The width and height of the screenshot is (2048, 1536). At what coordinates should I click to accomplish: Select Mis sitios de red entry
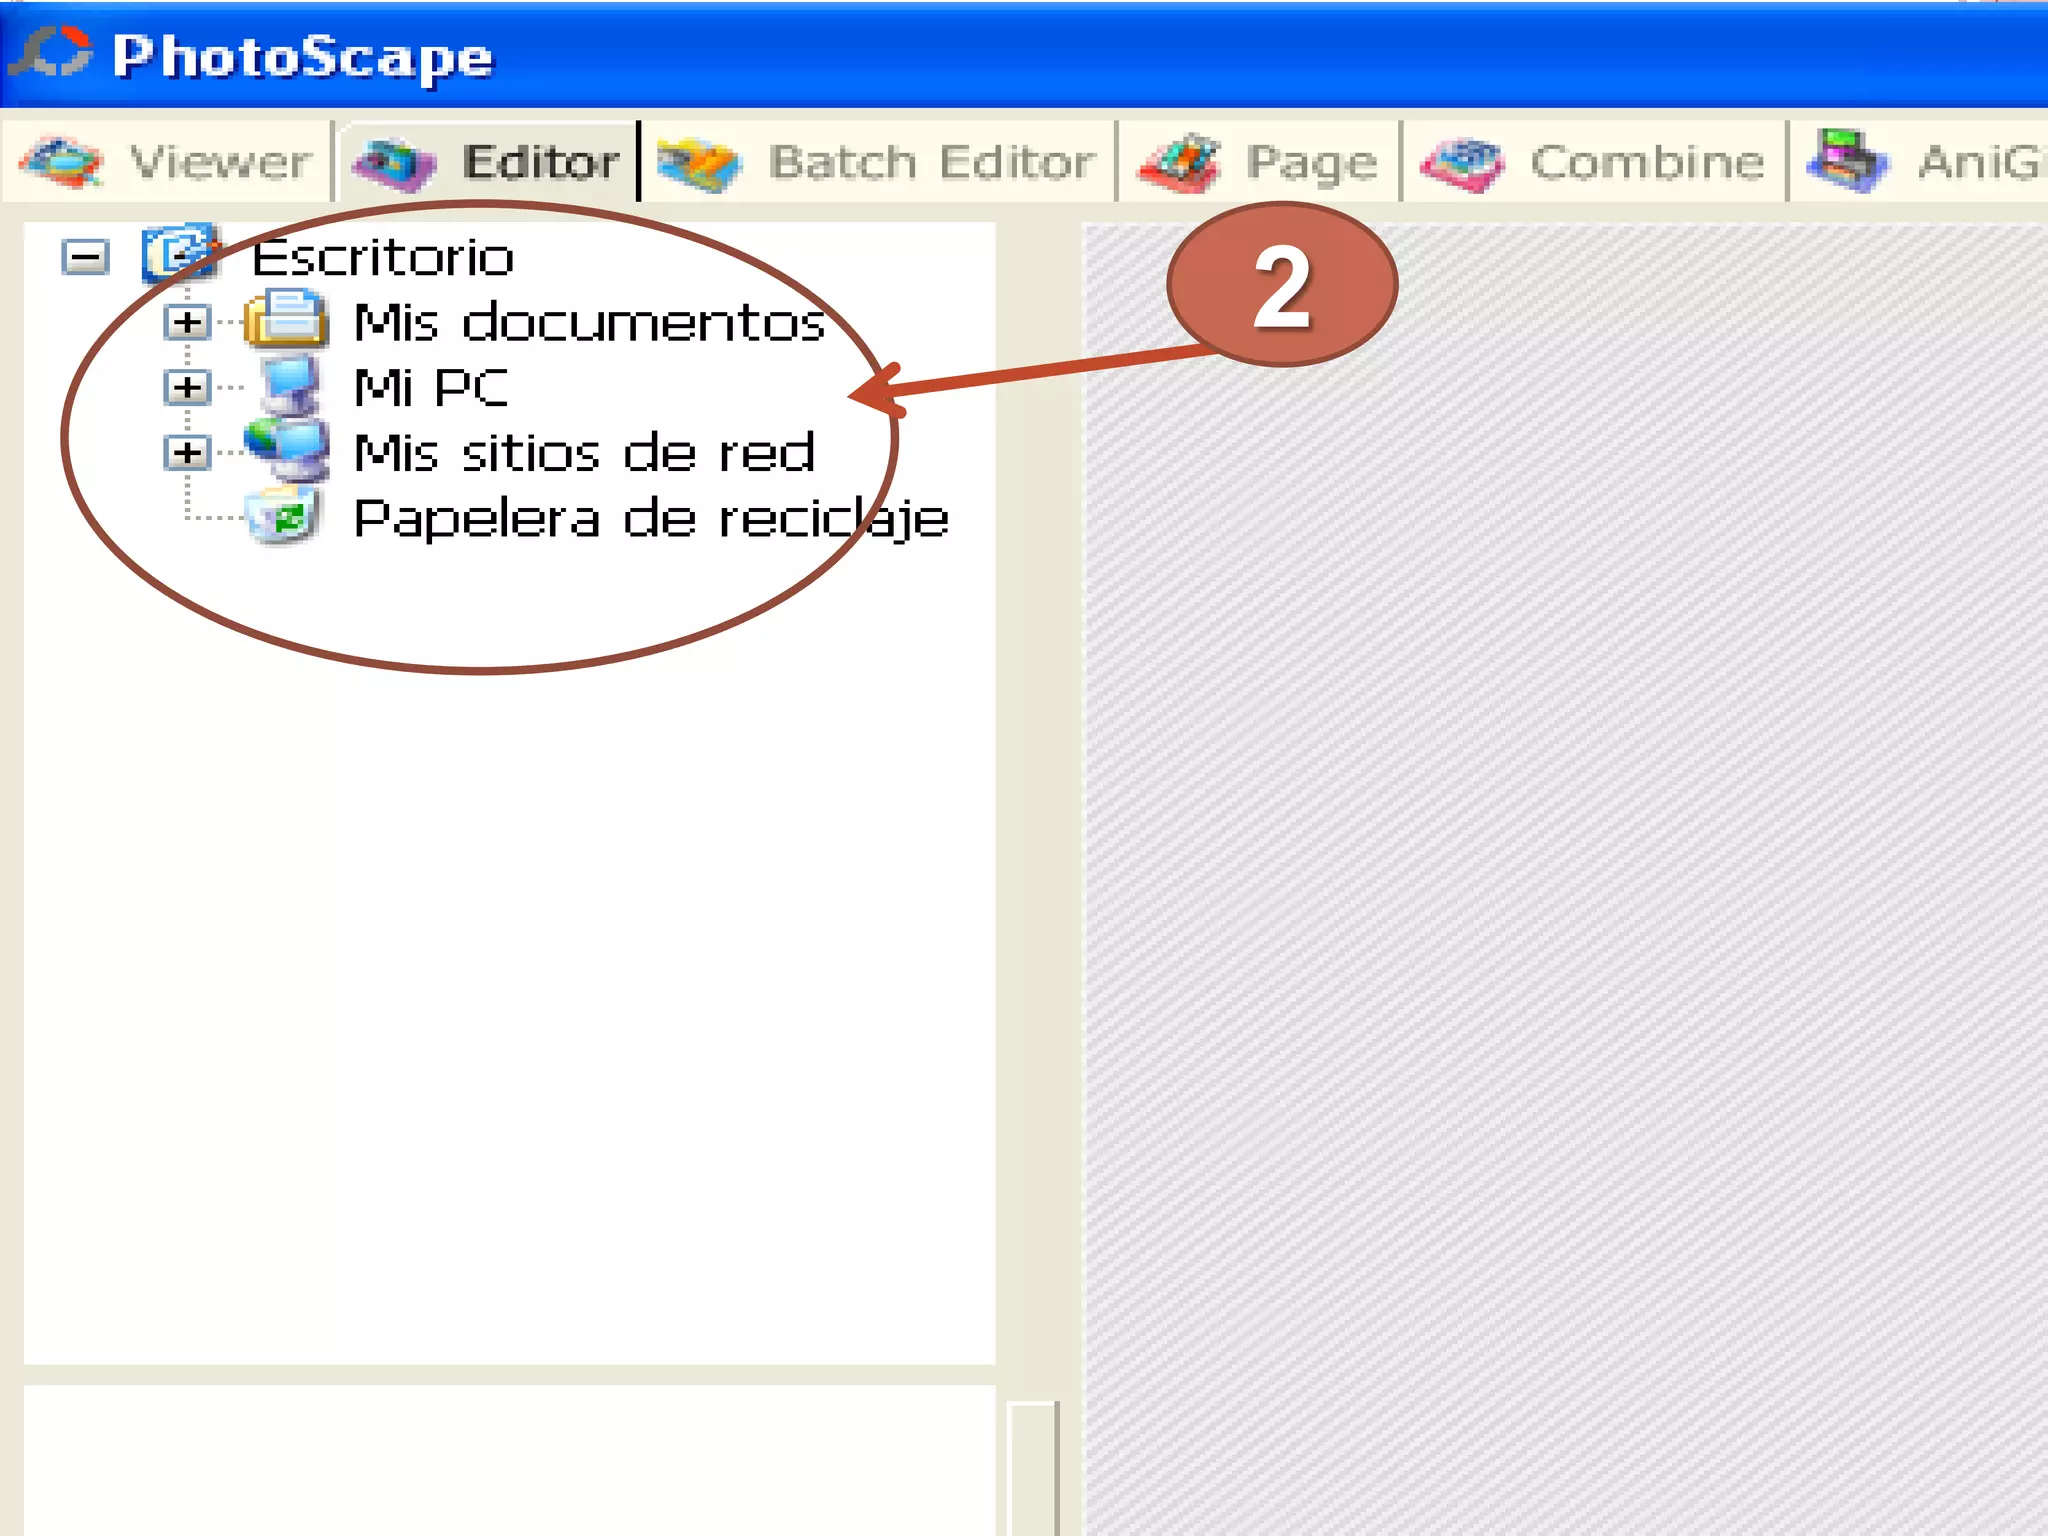585,453
